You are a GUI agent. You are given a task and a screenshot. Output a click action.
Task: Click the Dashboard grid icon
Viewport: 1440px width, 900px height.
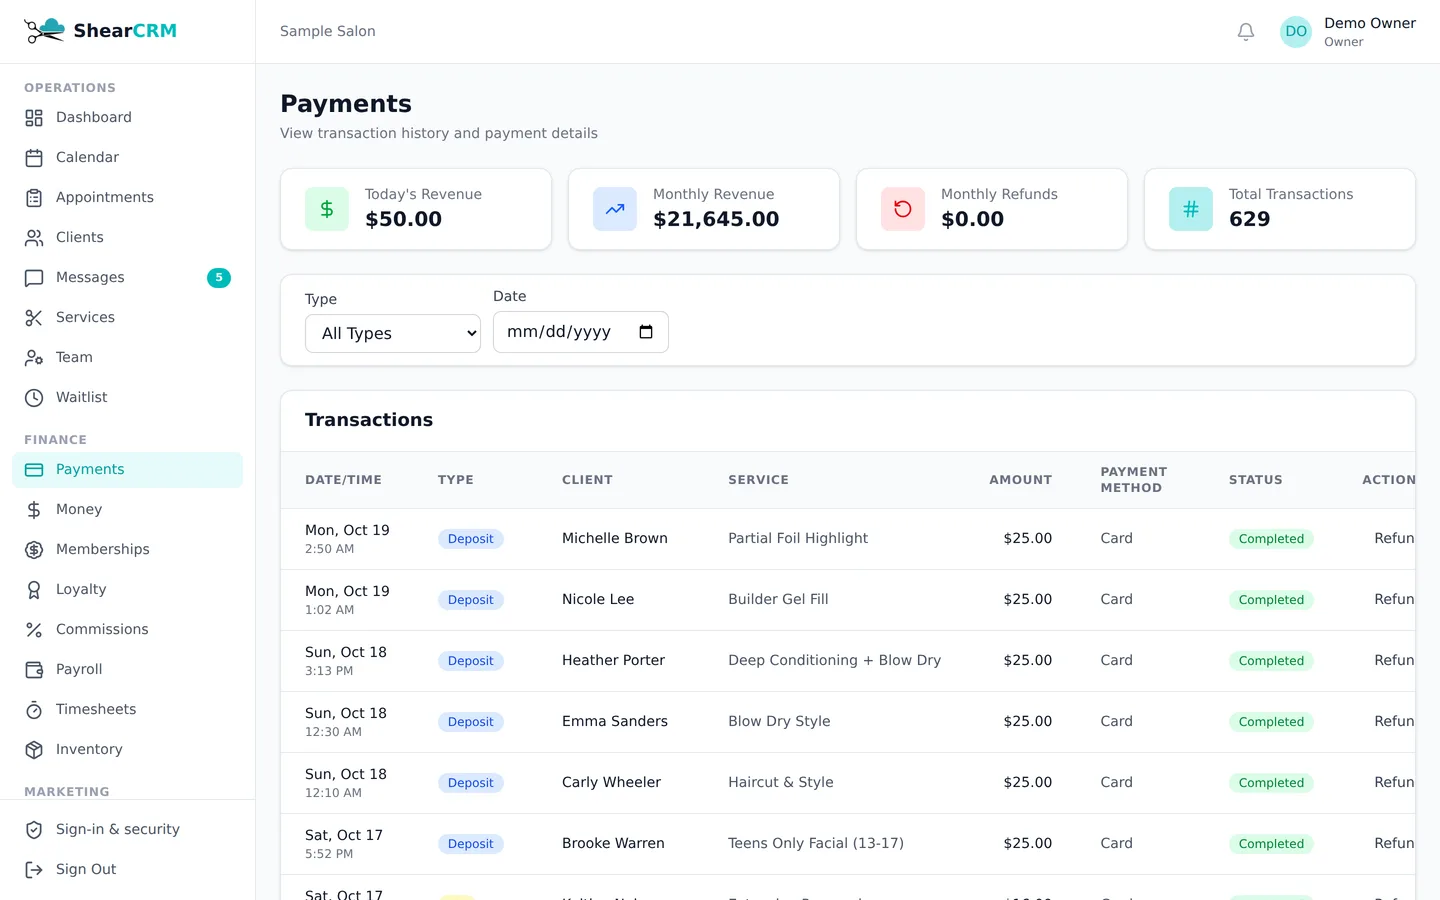(x=34, y=118)
